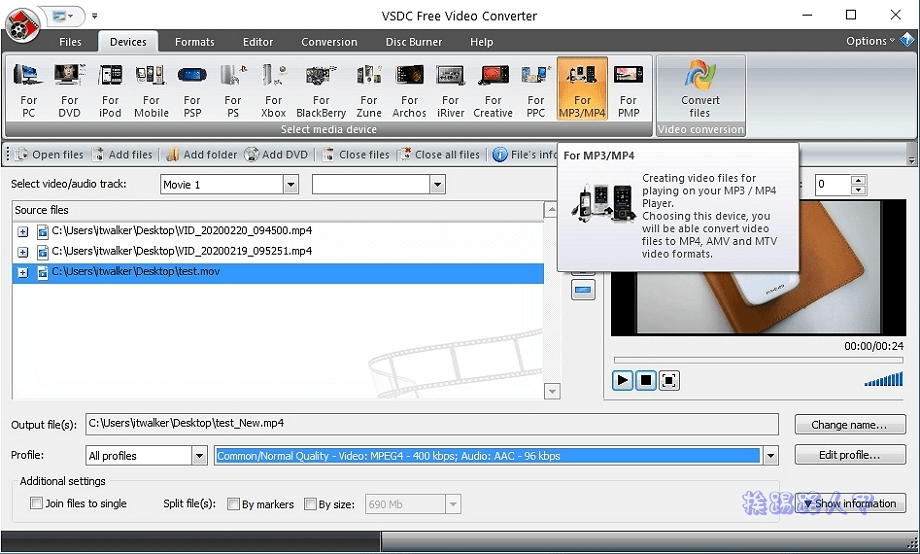Click Close files in toolbar
Screen dimensions: 920x554
[x=356, y=154]
